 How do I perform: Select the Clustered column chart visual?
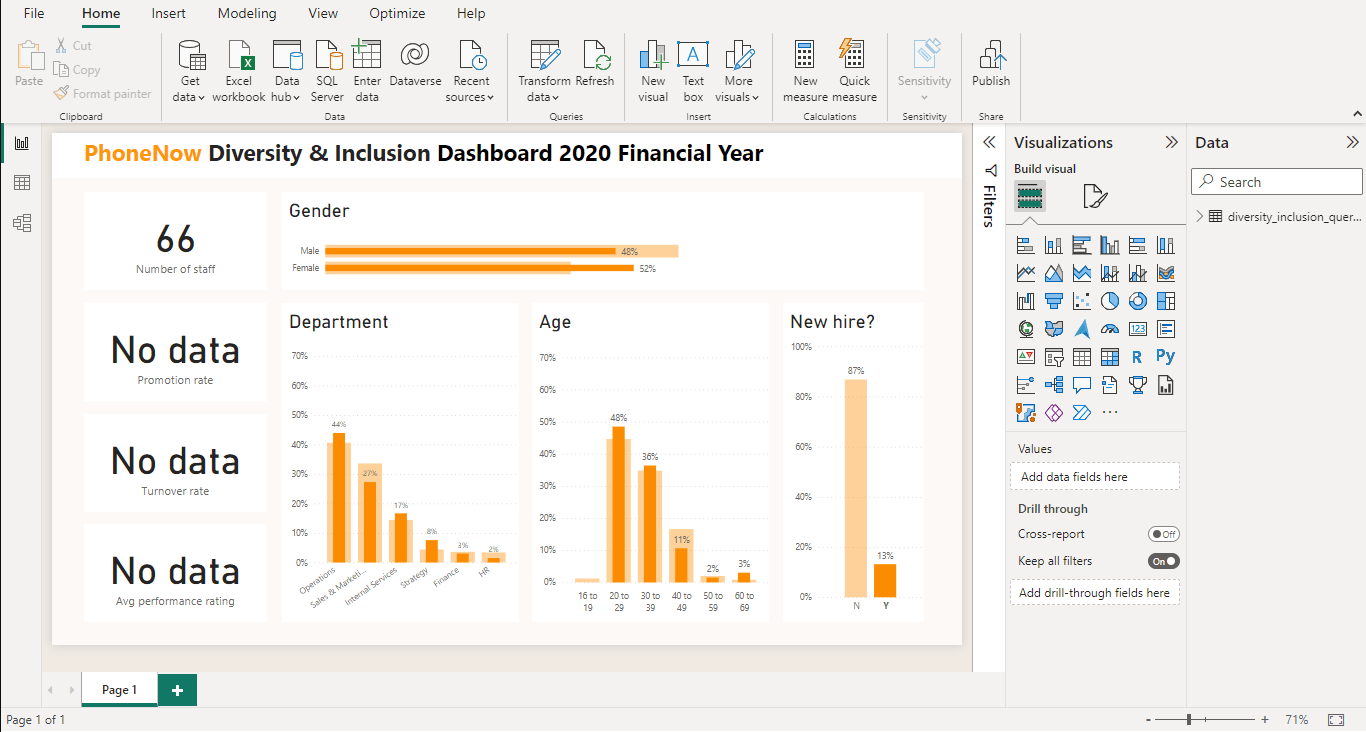[1110, 245]
